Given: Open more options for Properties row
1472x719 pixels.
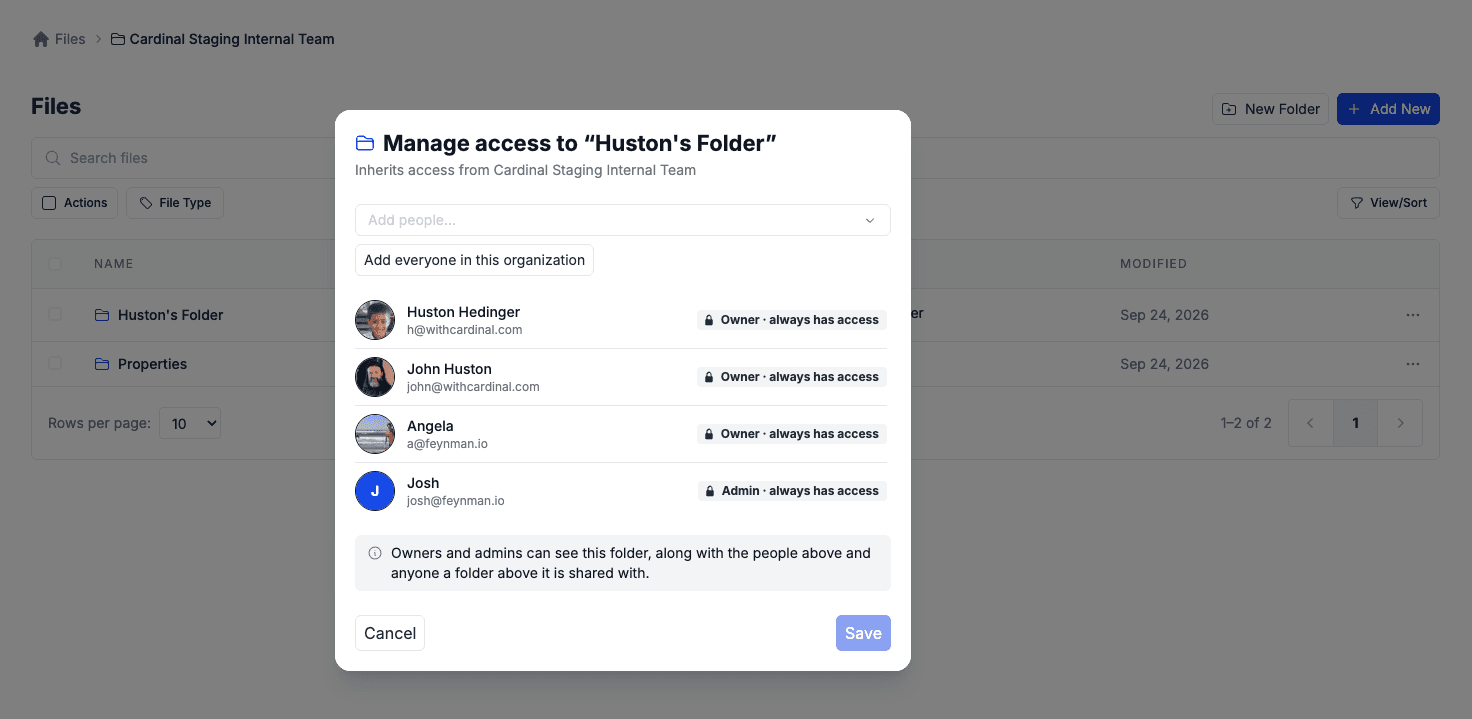Looking at the screenshot, I should click(1413, 364).
